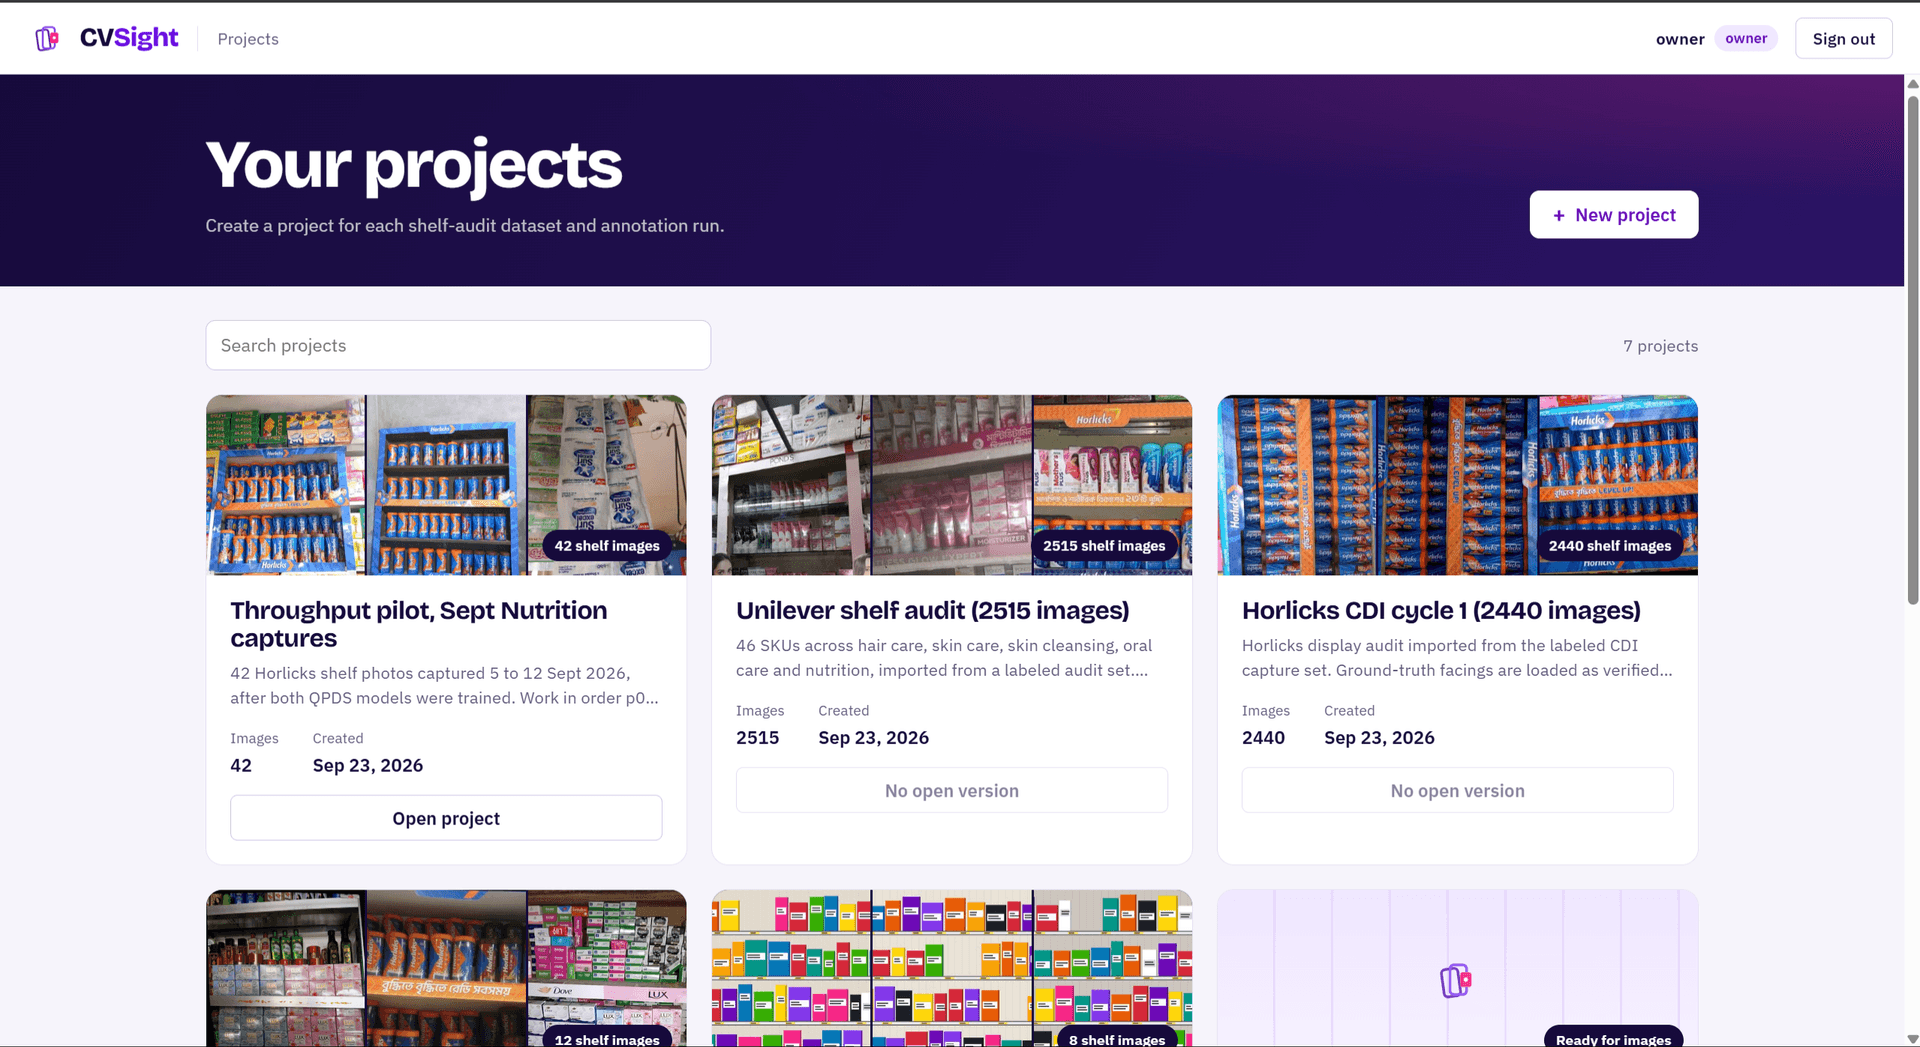Screen dimensions: 1920x1047
Task: Click placeholder icon on empty project card
Action: [x=1456, y=981]
